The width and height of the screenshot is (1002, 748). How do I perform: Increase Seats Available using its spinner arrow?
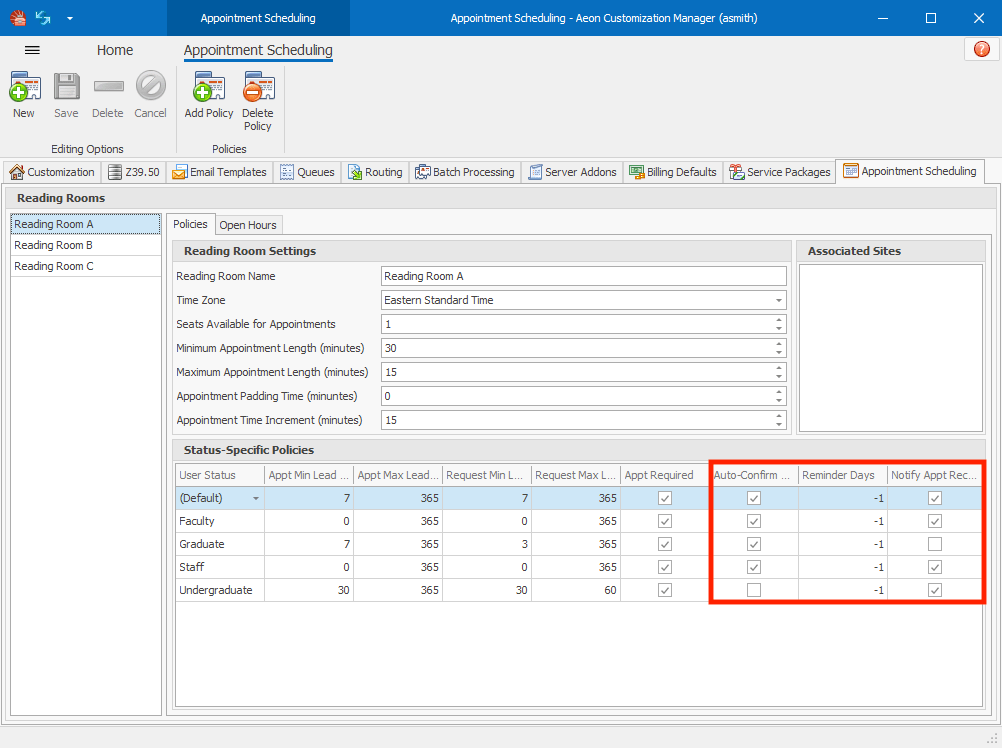click(x=780, y=319)
